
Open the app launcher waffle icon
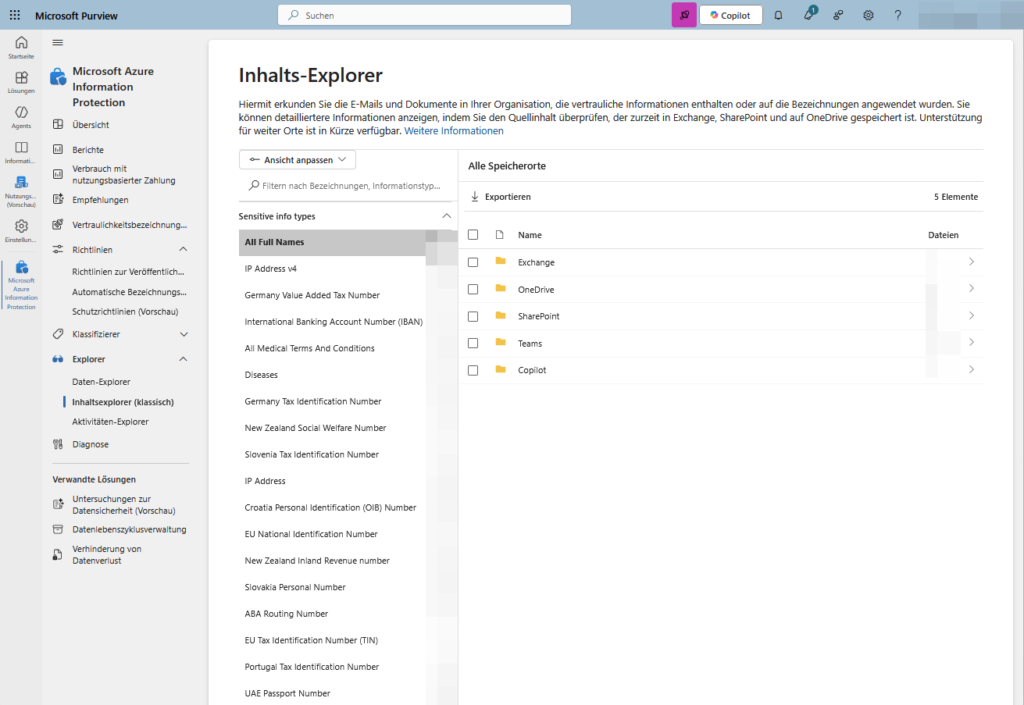(14, 15)
